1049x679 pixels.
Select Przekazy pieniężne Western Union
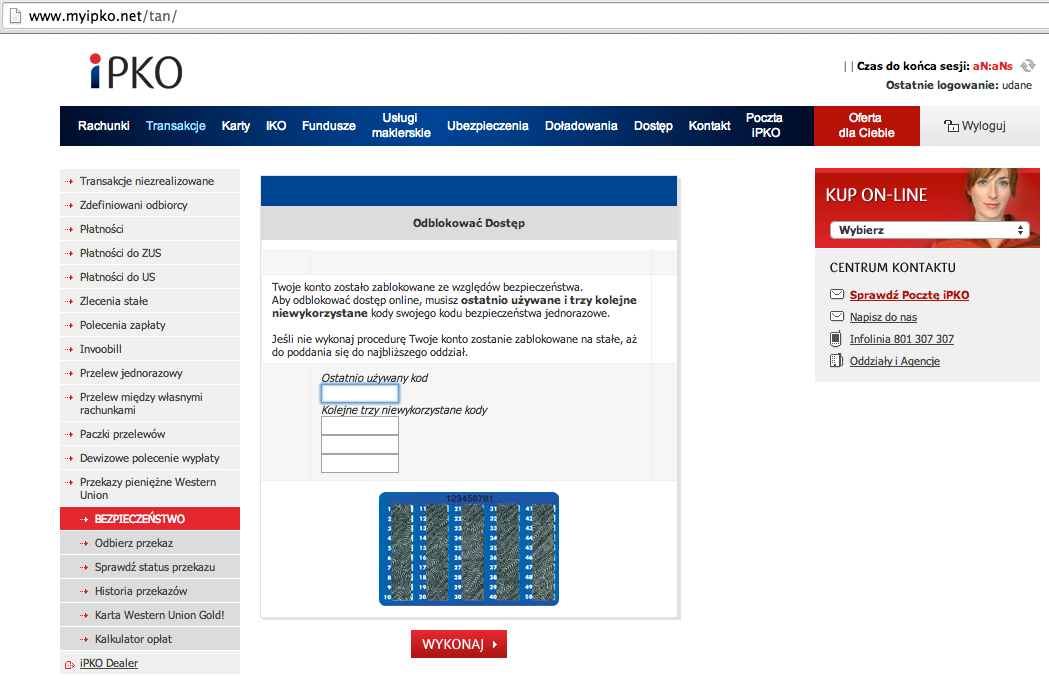point(150,488)
